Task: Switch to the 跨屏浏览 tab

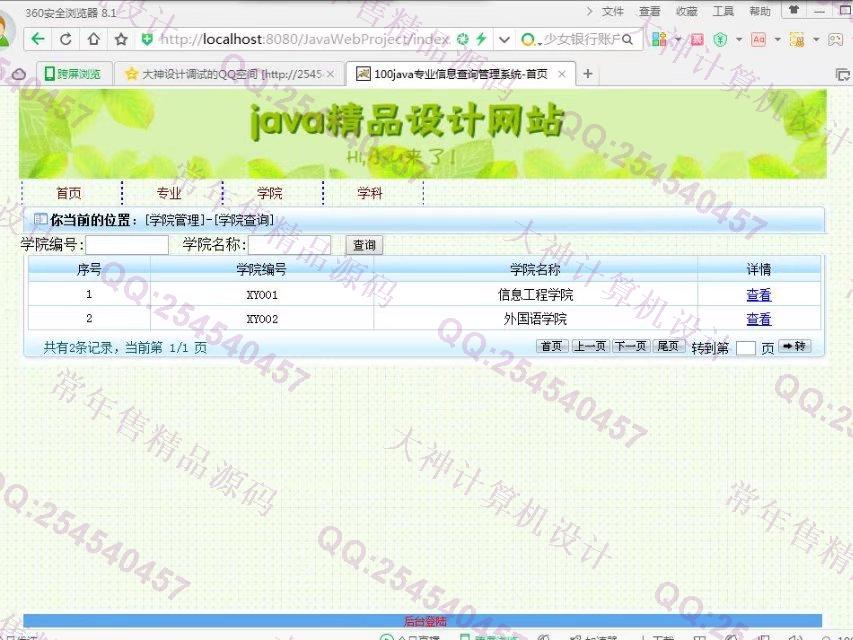Action: click(x=72, y=74)
